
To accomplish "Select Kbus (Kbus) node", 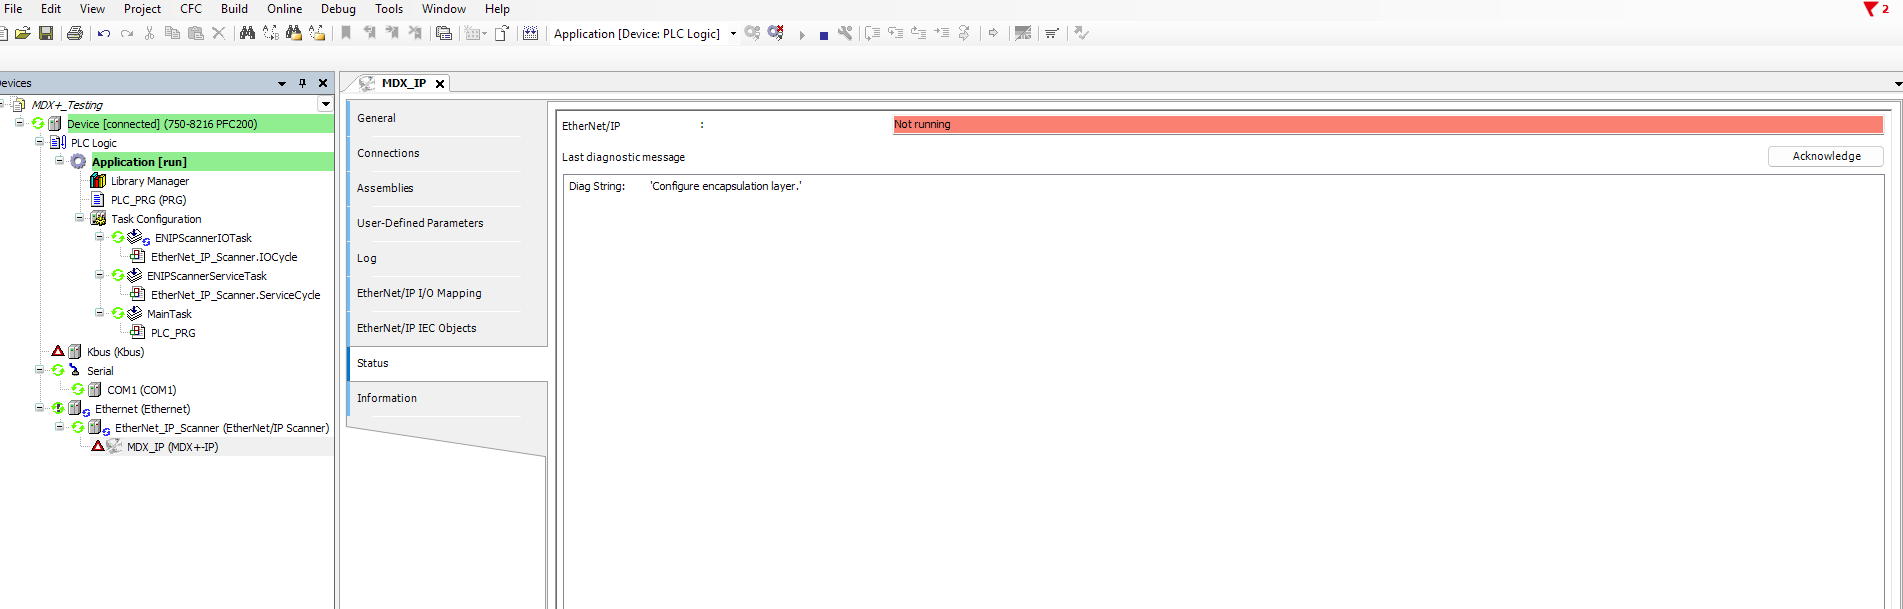I will pyautogui.click(x=115, y=352).
